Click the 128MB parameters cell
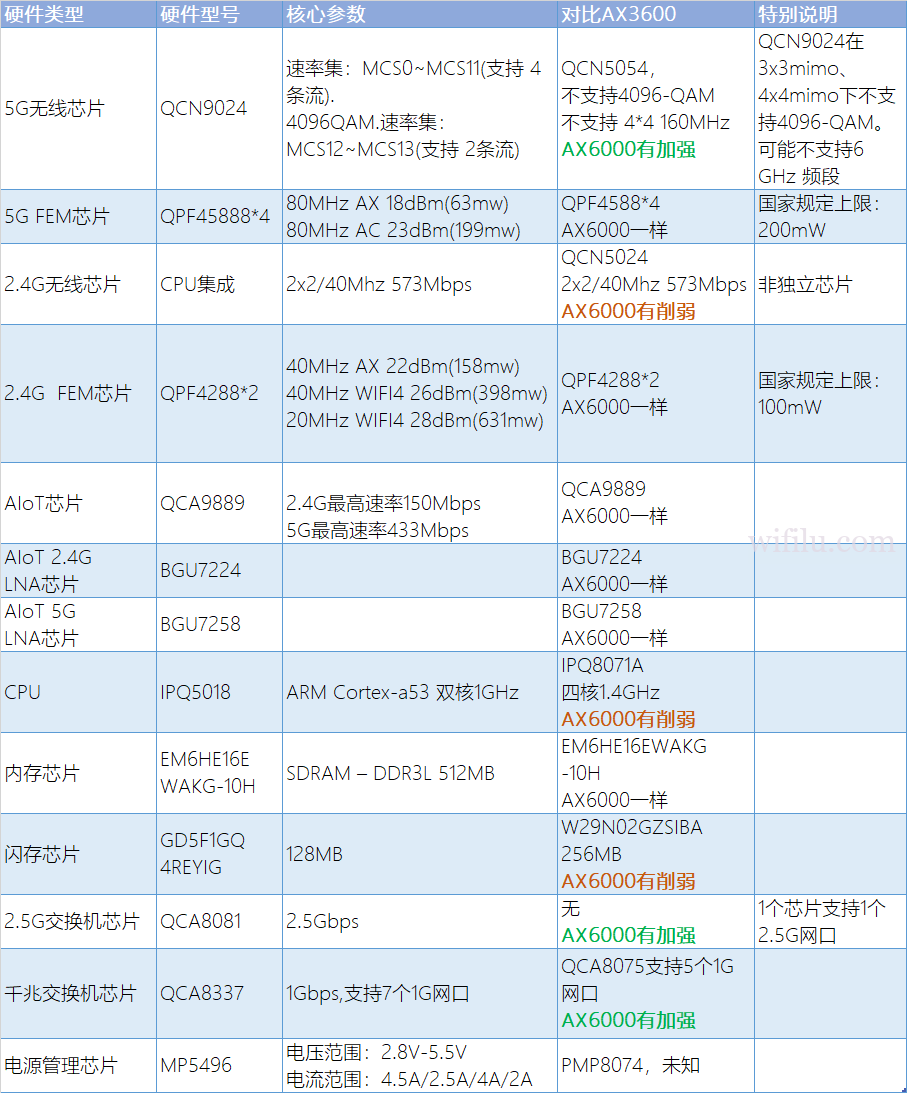The width and height of the screenshot is (907, 1093). [420, 854]
